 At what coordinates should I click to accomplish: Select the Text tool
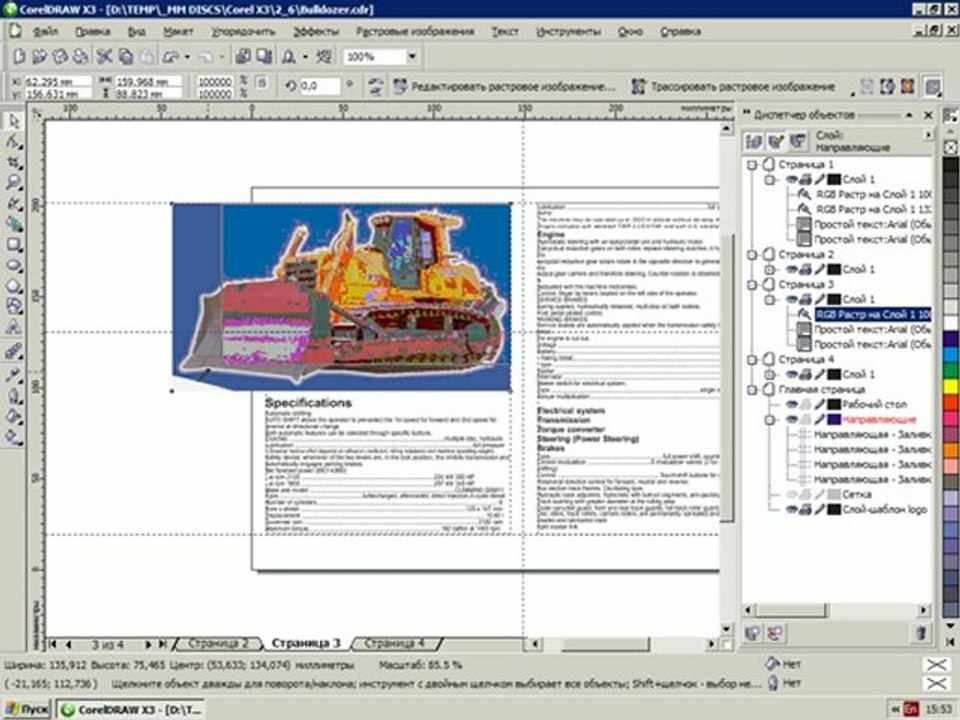point(13,328)
